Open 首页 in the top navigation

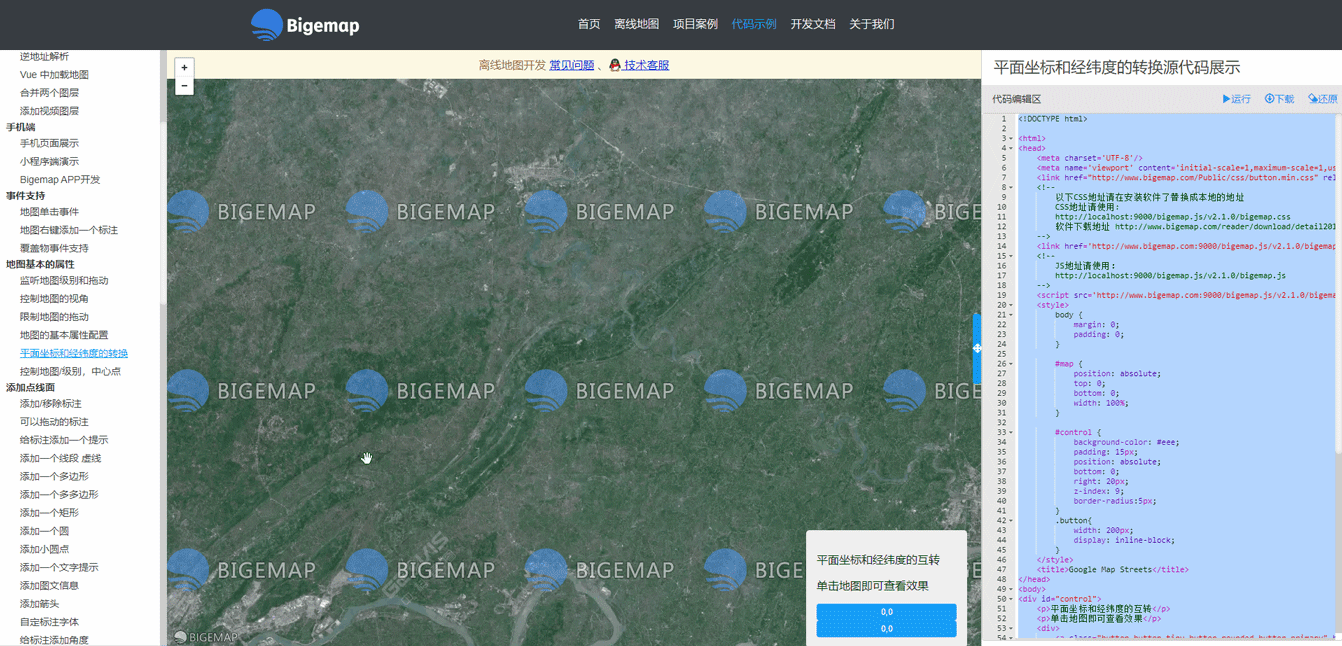589,24
